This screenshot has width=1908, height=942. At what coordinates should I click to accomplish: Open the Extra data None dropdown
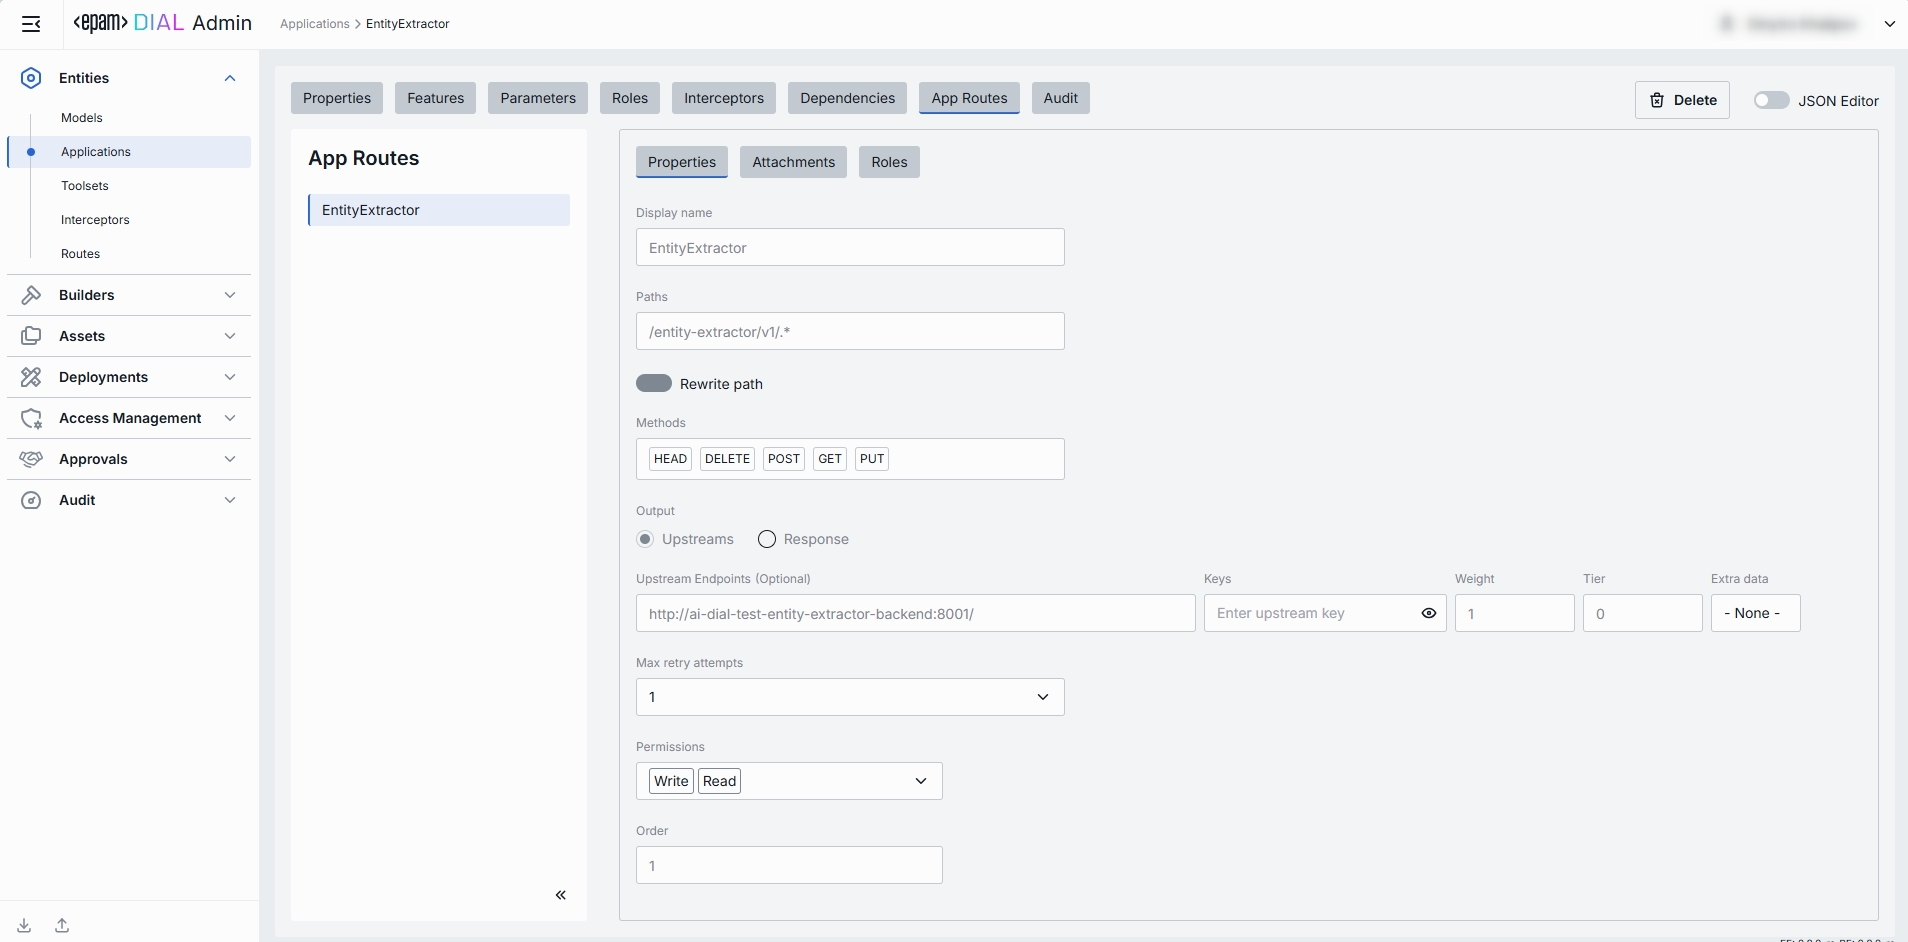click(x=1755, y=613)
